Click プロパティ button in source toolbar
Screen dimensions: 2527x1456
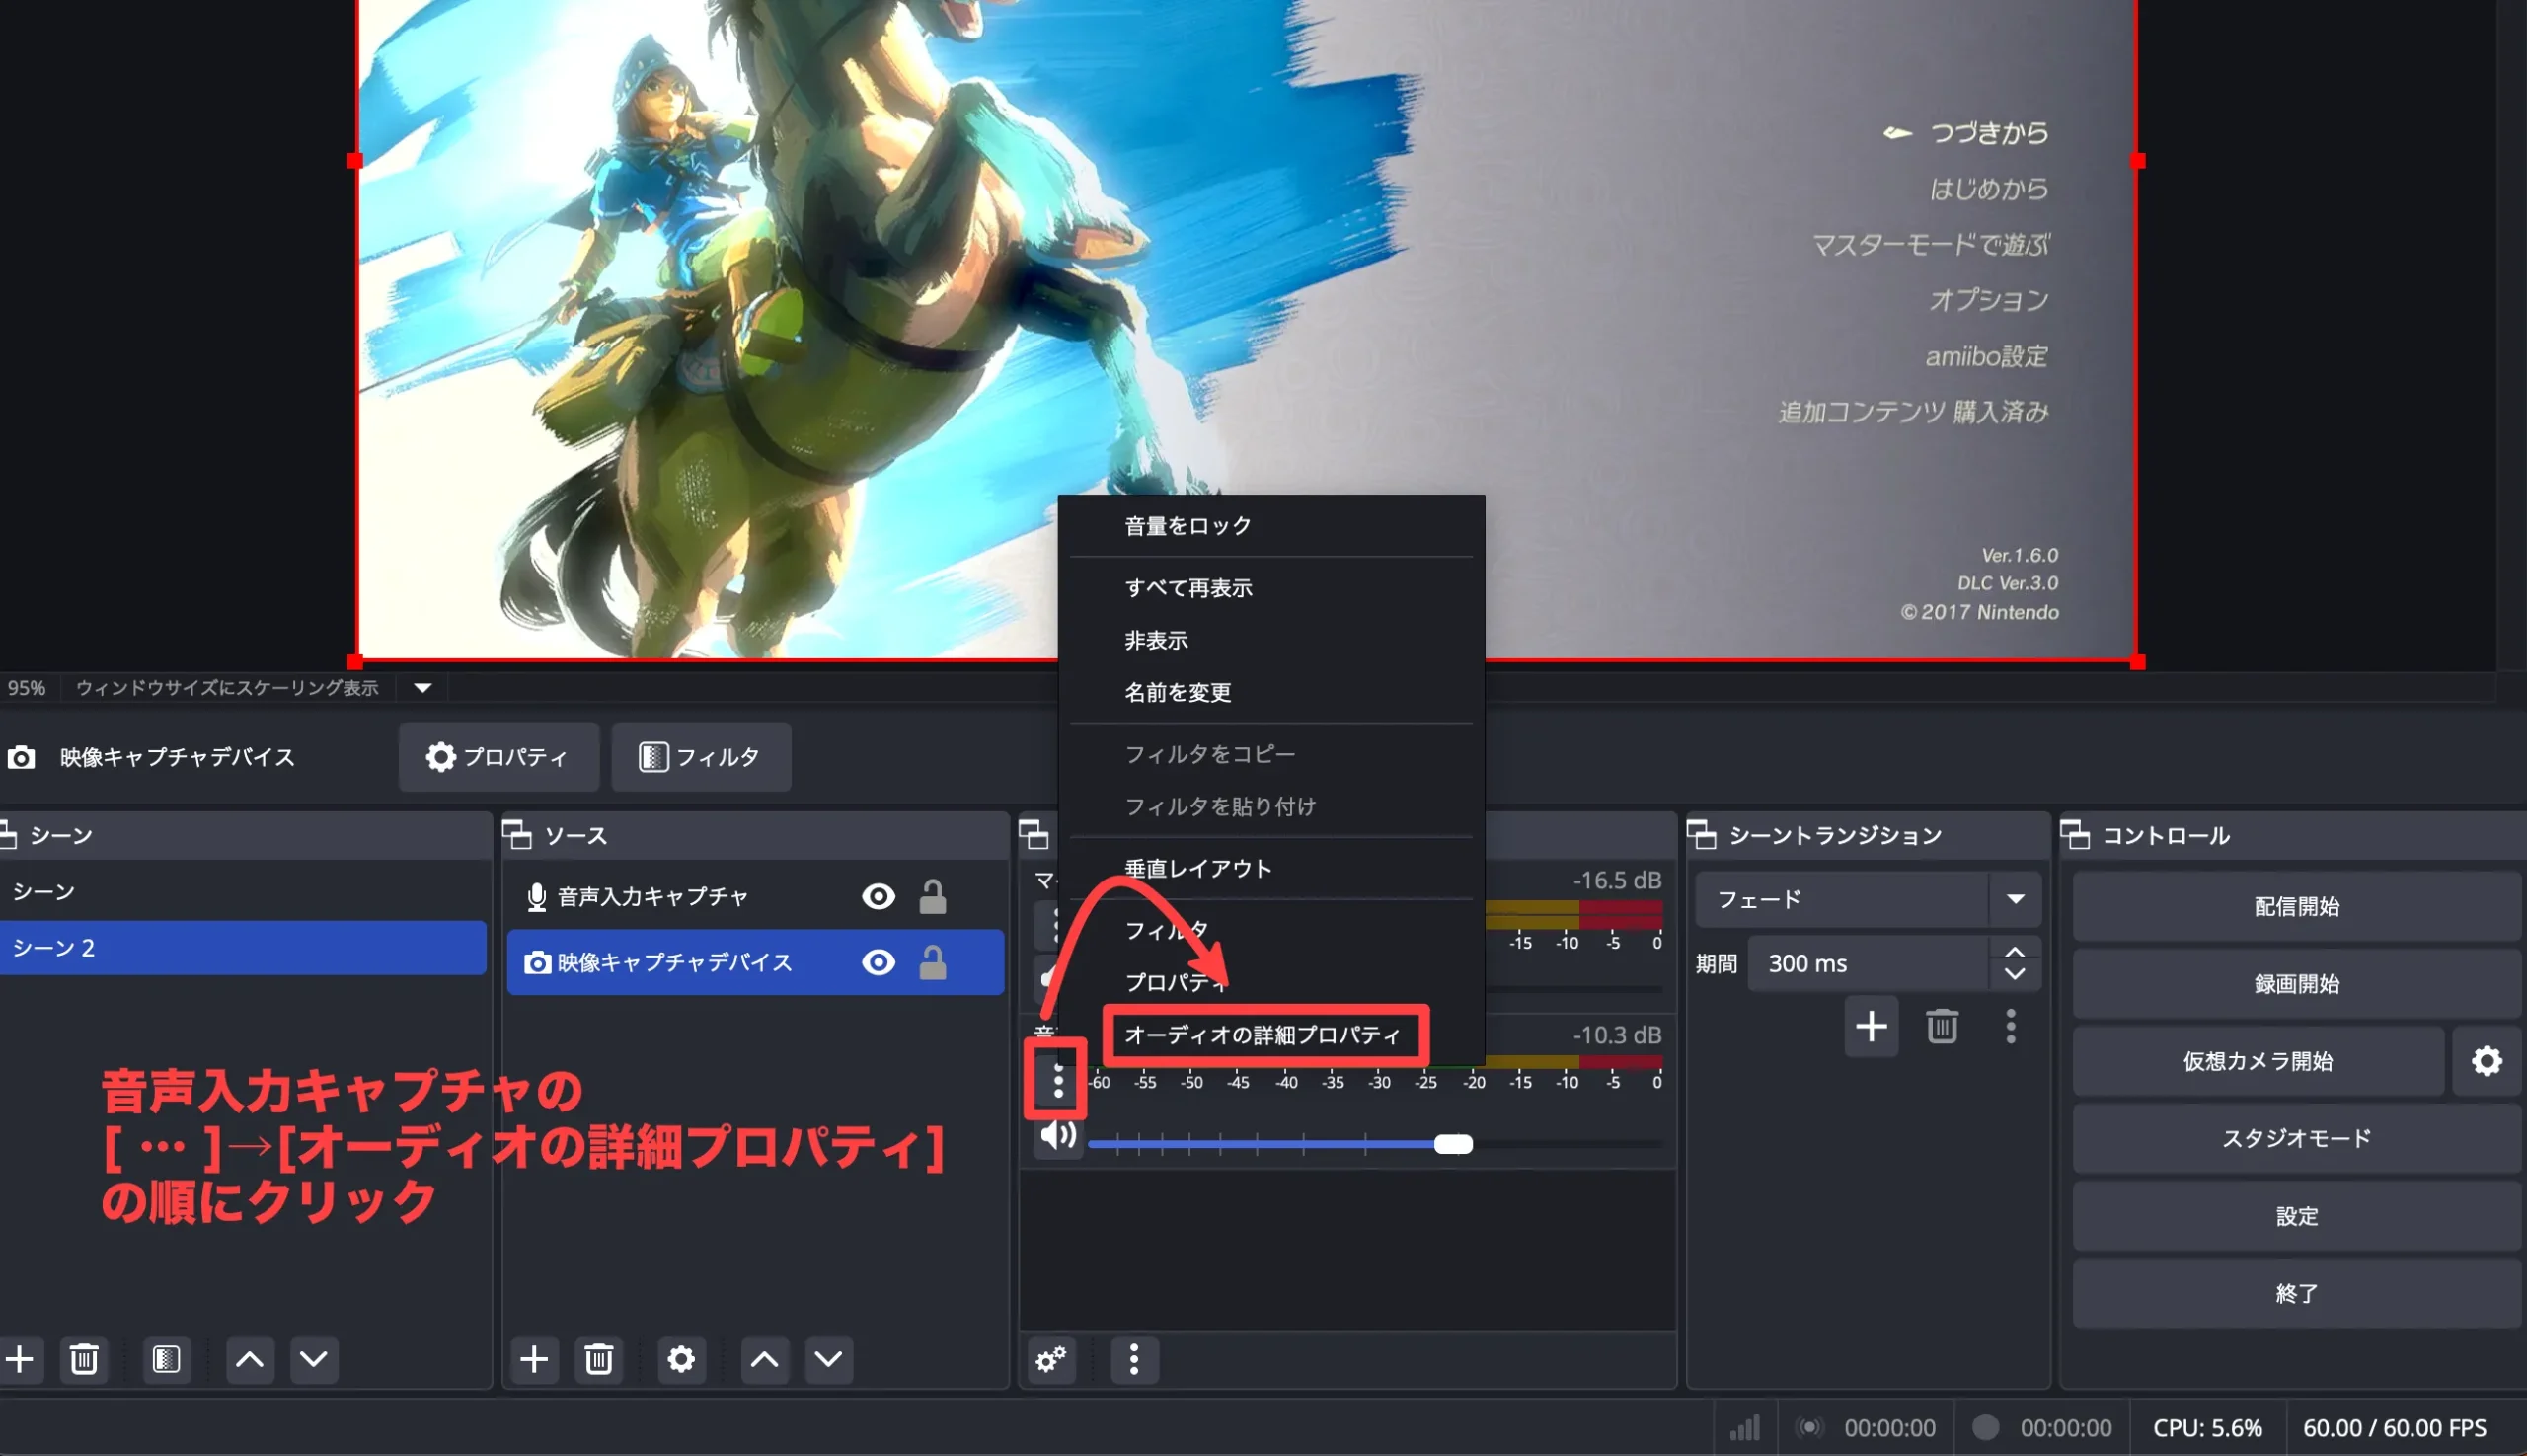pos(499,757)
